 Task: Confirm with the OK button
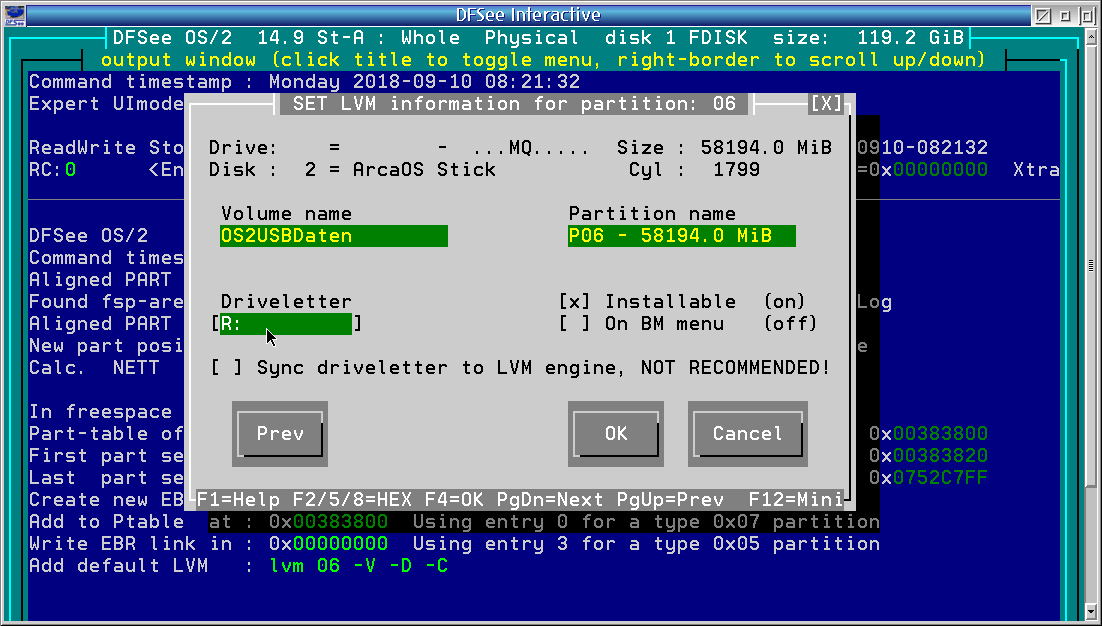tap(616, 433)
